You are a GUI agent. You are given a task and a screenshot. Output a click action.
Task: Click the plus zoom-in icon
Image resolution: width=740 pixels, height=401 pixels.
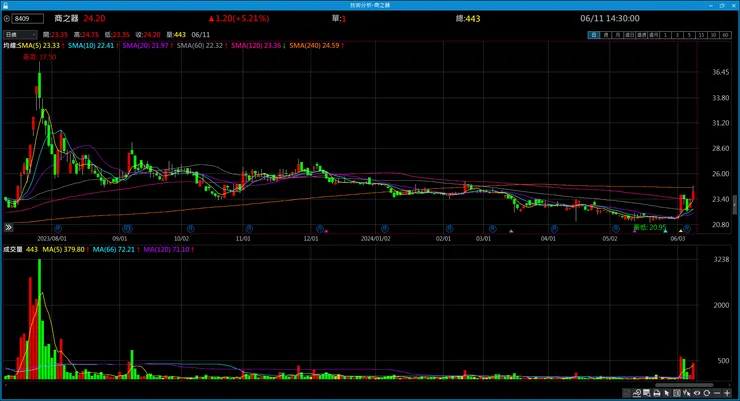tap(727, 393)
